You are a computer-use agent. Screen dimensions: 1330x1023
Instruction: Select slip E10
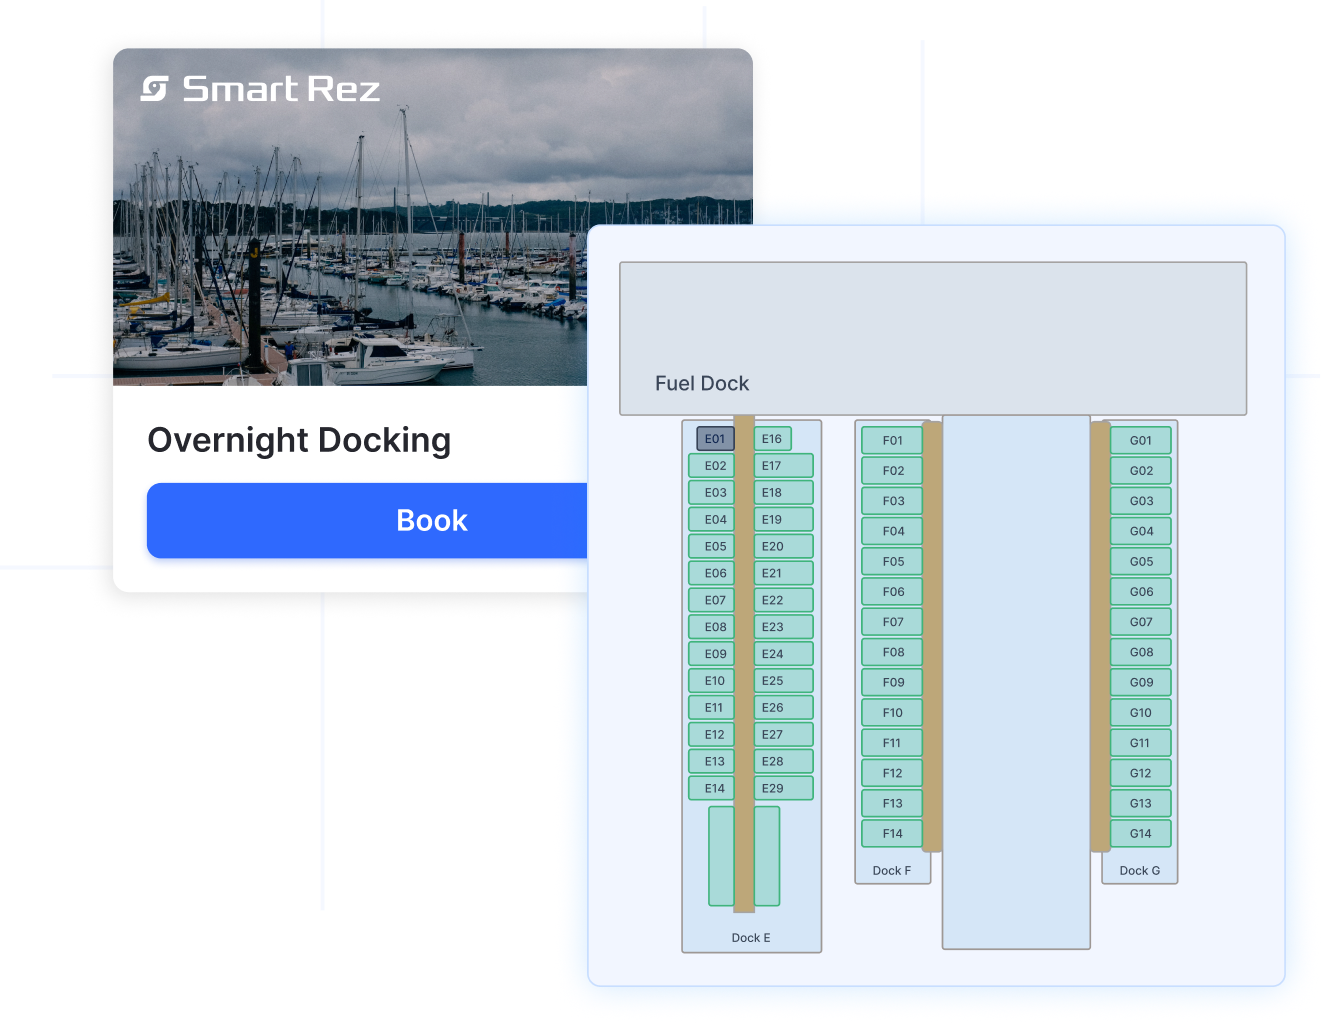pos(711,681)
